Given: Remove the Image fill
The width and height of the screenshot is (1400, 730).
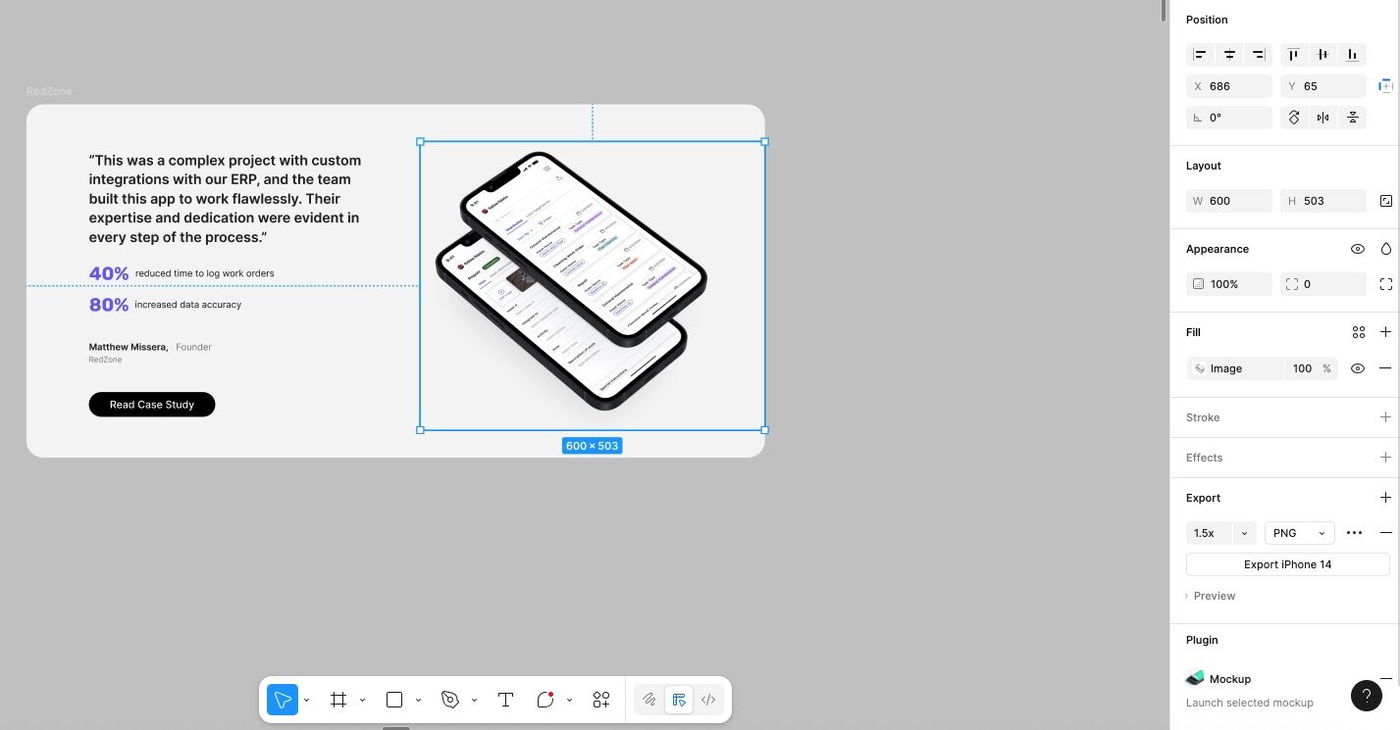Looking at the screenshot, I should pyautogui.click(x=1385, y=368).
